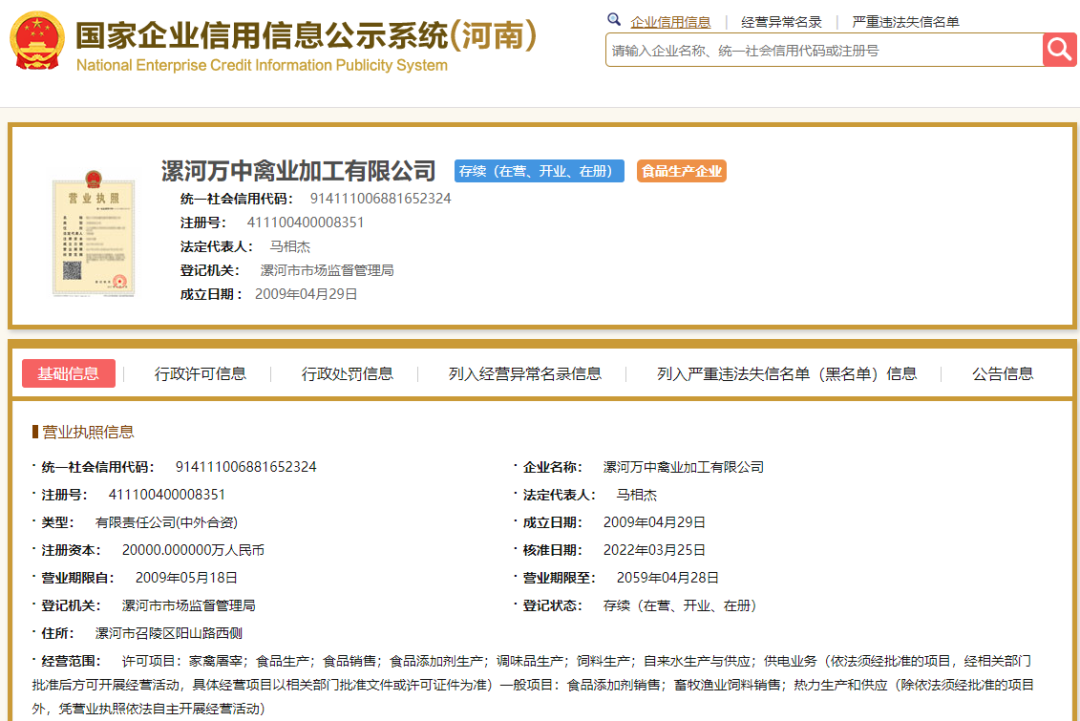Click the bullet before 经营范围 field
The image size is (1080, 721).
point(33,658)
